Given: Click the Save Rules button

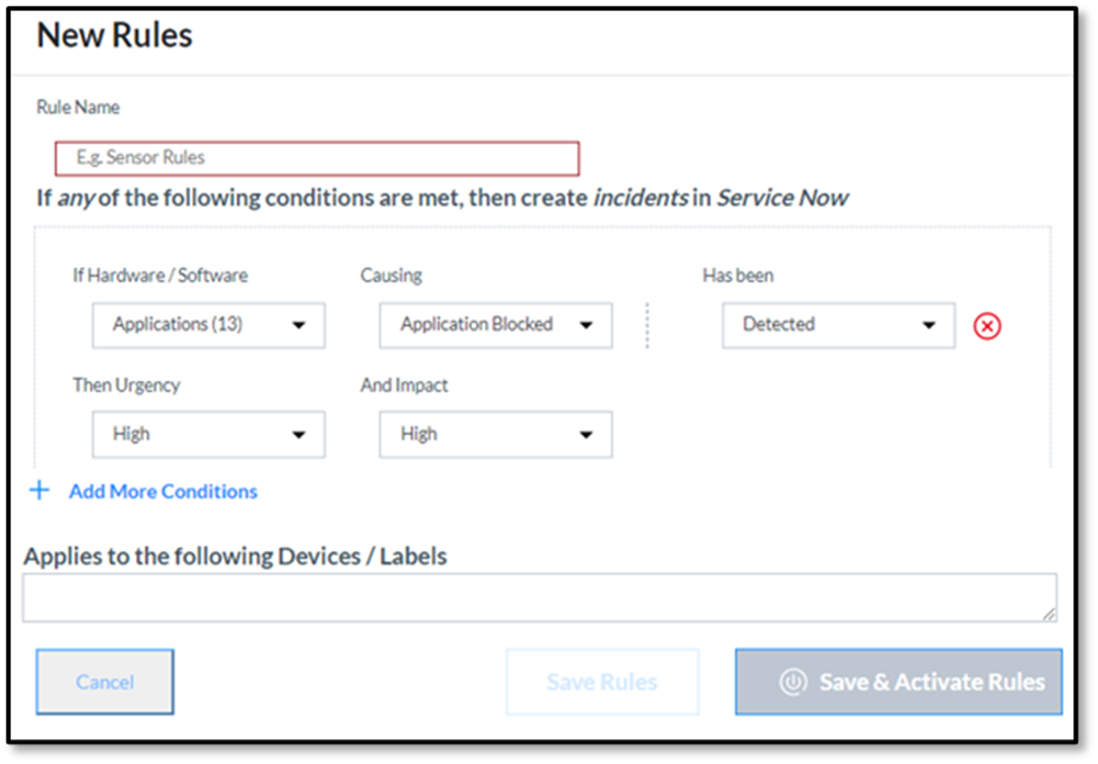Looking at the screenshot, I should point(602,682).
